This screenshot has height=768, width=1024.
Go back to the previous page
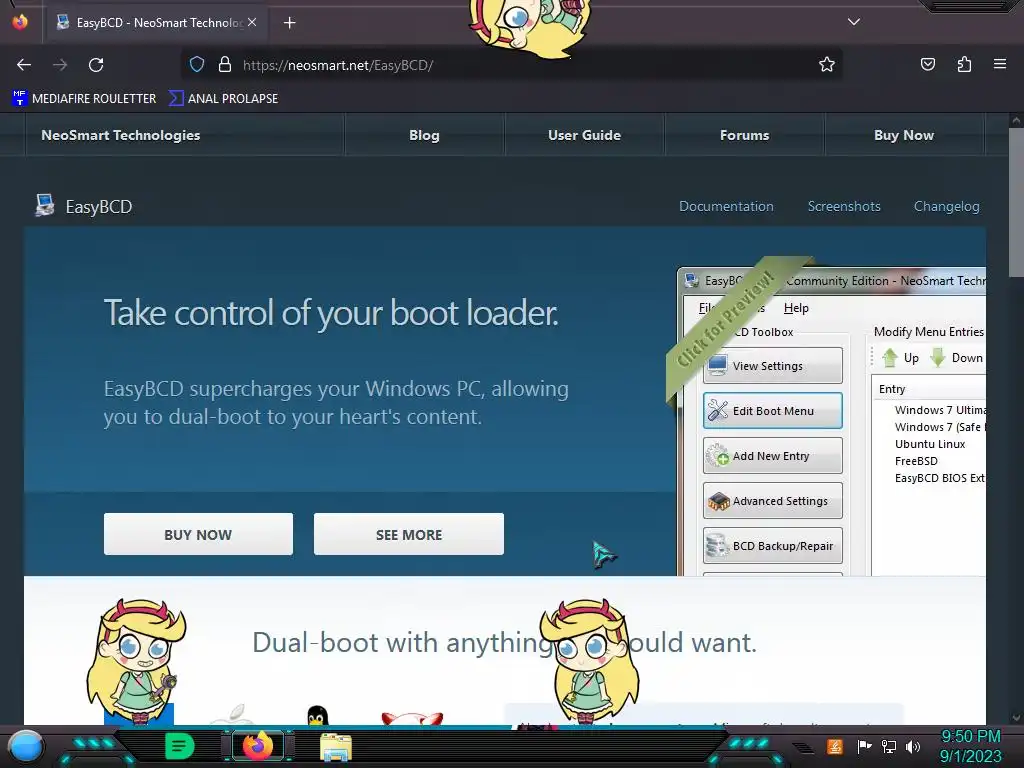click(24, 65)
